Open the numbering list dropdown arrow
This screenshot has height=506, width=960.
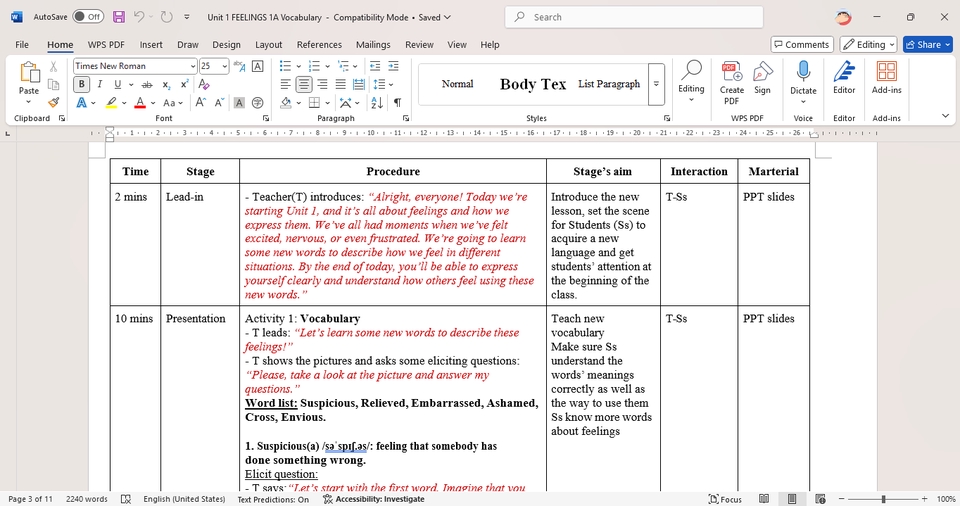point(328,66)
